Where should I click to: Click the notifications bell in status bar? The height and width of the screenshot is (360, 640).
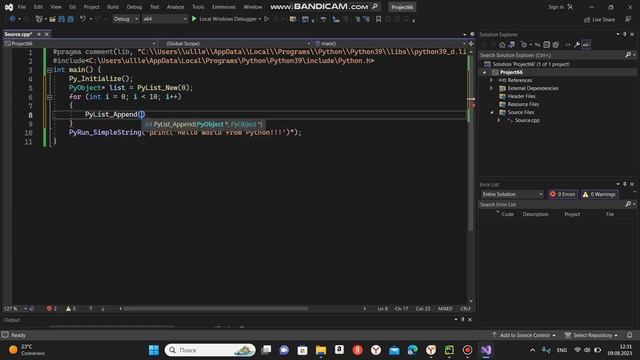coord(629,335)
